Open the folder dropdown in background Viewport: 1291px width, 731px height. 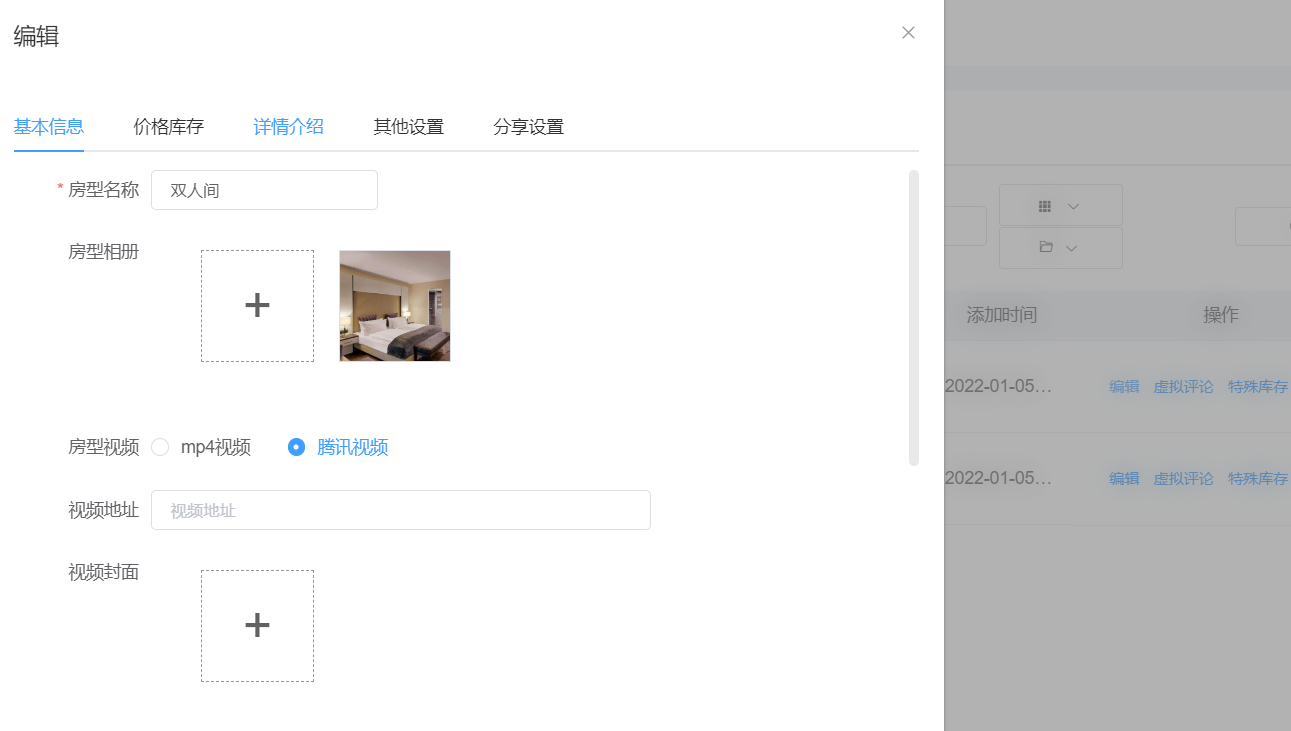(1061, 247)
